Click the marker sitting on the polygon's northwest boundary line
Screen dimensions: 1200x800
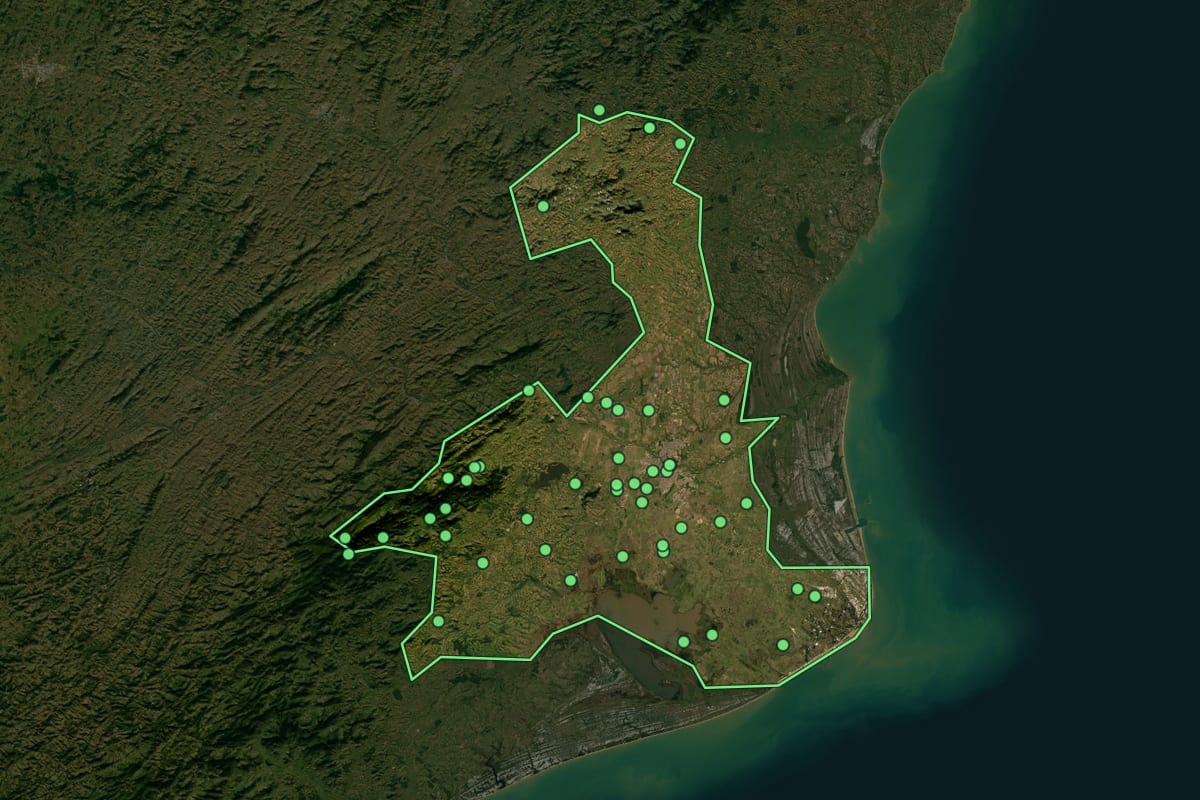[x=528, y=390]
